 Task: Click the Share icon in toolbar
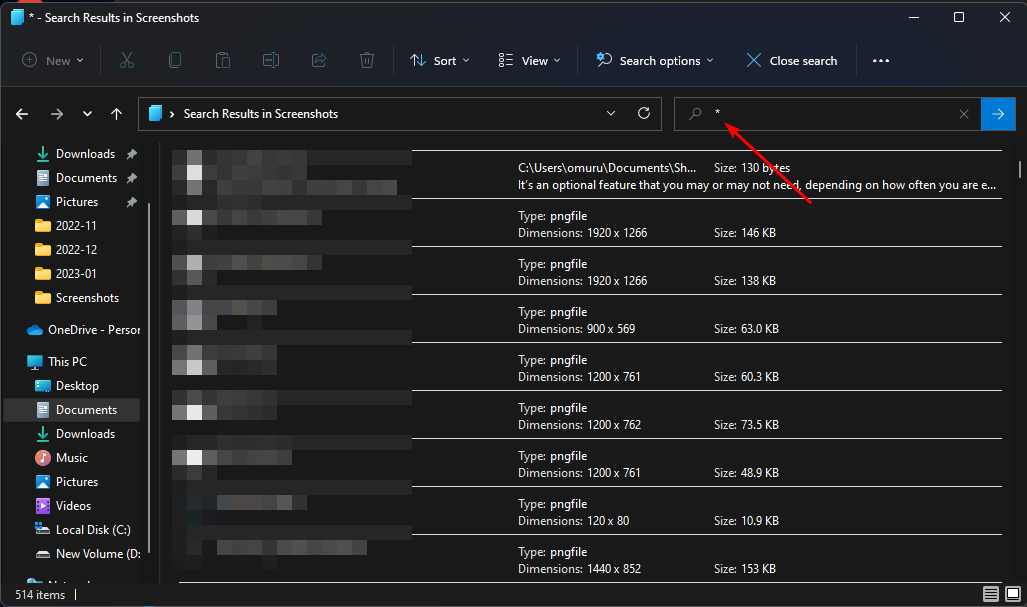(319, 61)
